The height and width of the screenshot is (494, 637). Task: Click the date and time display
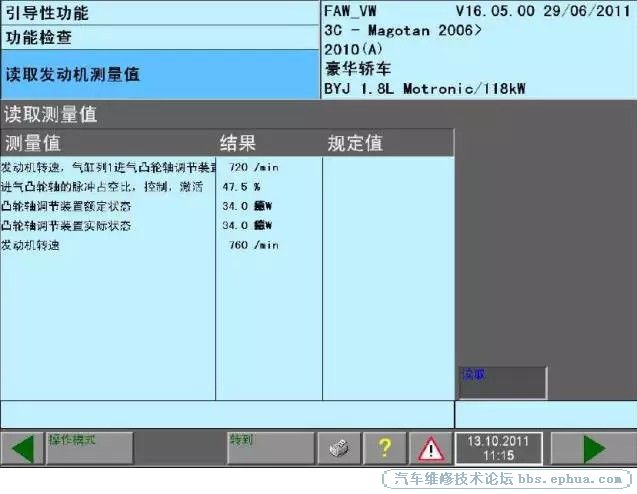(x=498, y=447)
